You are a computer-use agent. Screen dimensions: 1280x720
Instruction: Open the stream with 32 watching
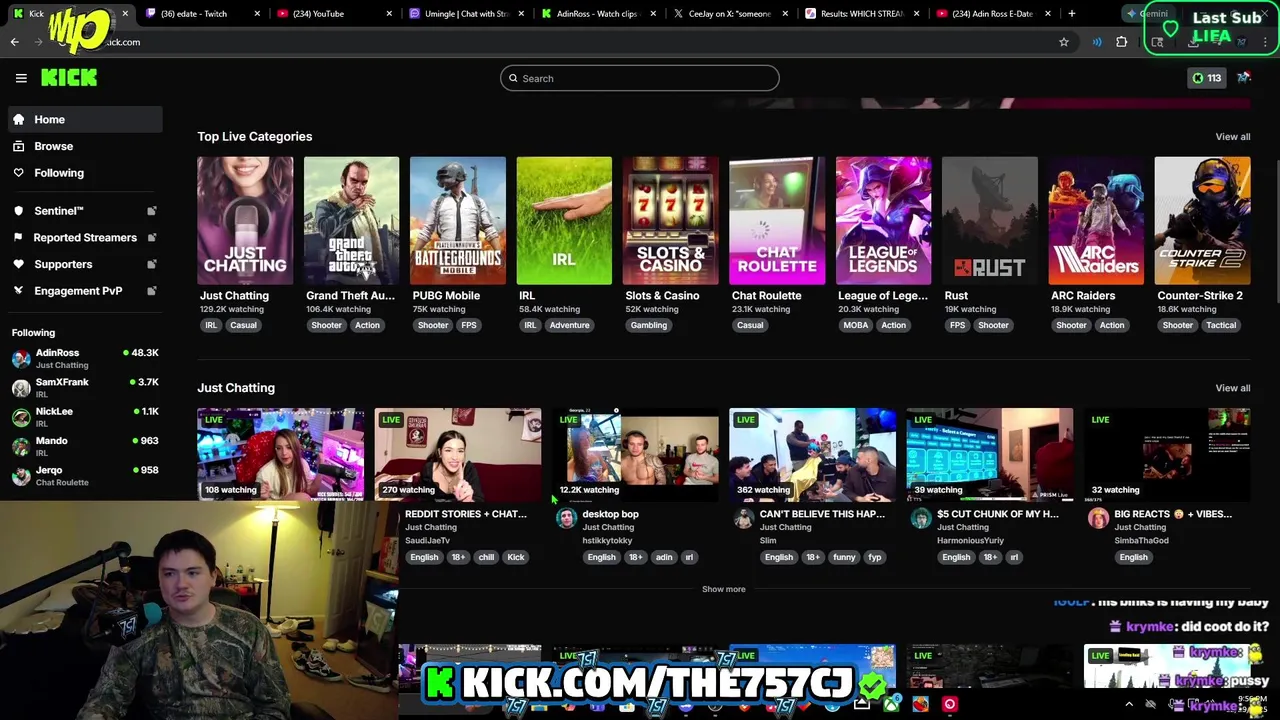pyautogui.click(x=1167, y=454)
